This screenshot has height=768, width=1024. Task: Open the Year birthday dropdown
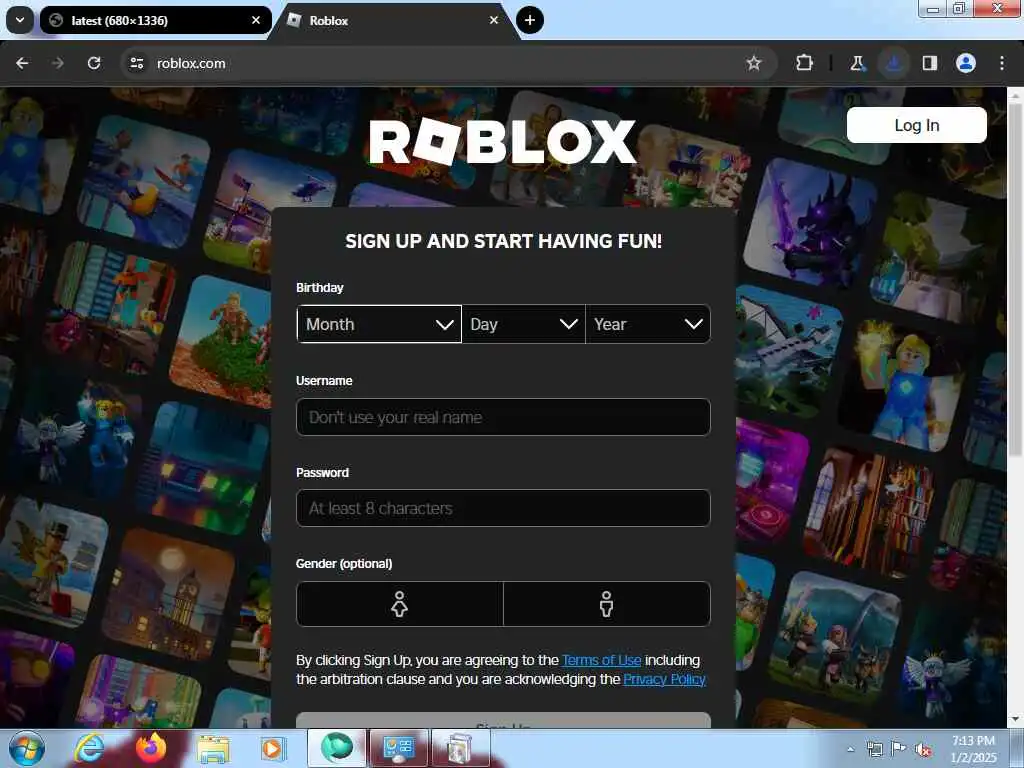tap(648, 324)
